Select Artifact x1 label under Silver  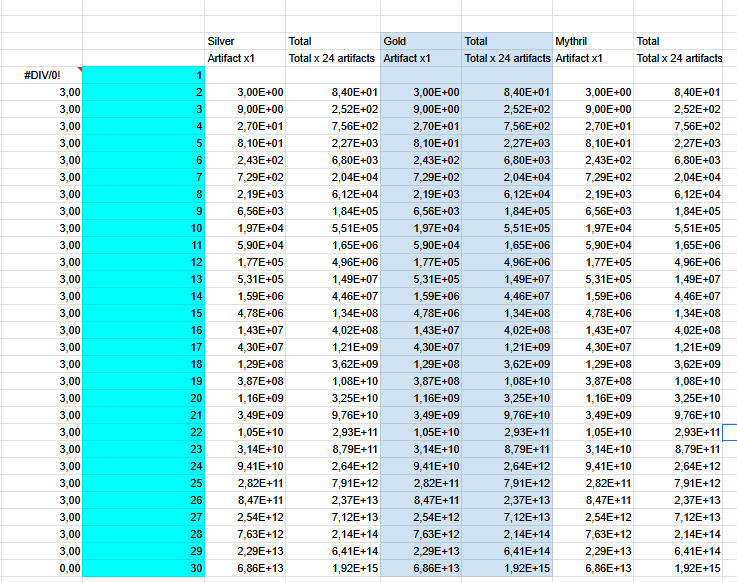[245, 58]
